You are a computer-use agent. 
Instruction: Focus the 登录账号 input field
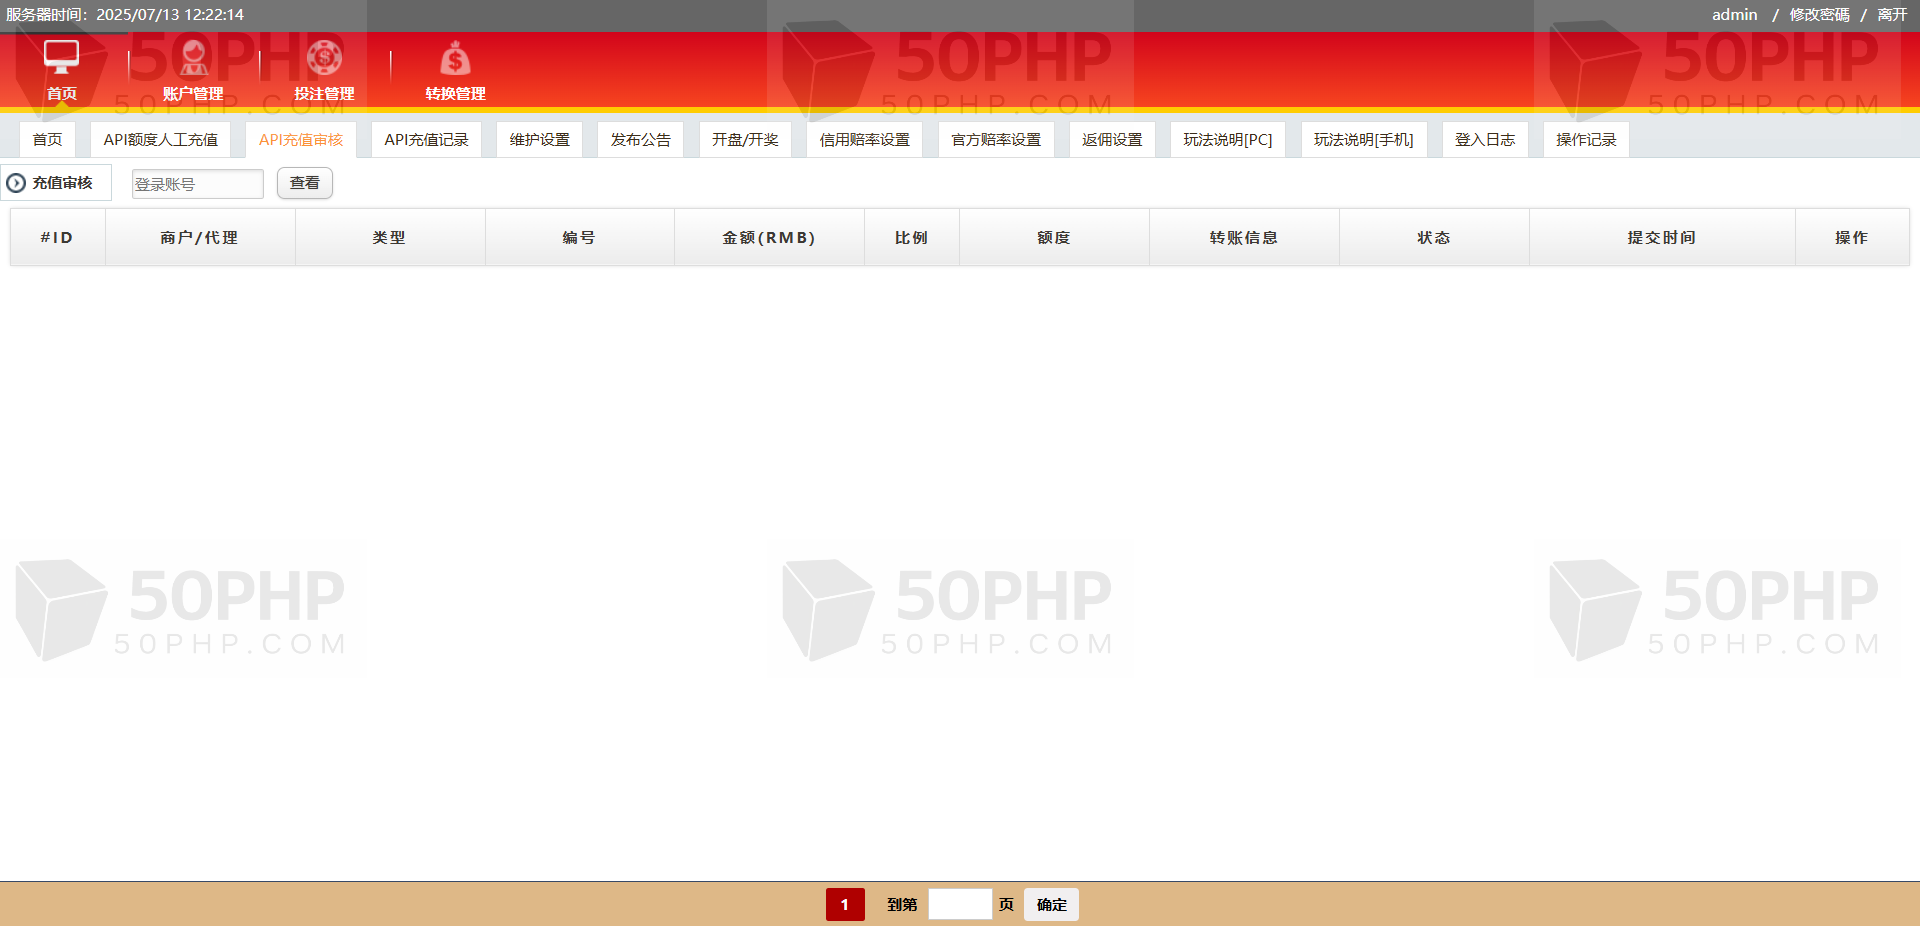(197, 184)
